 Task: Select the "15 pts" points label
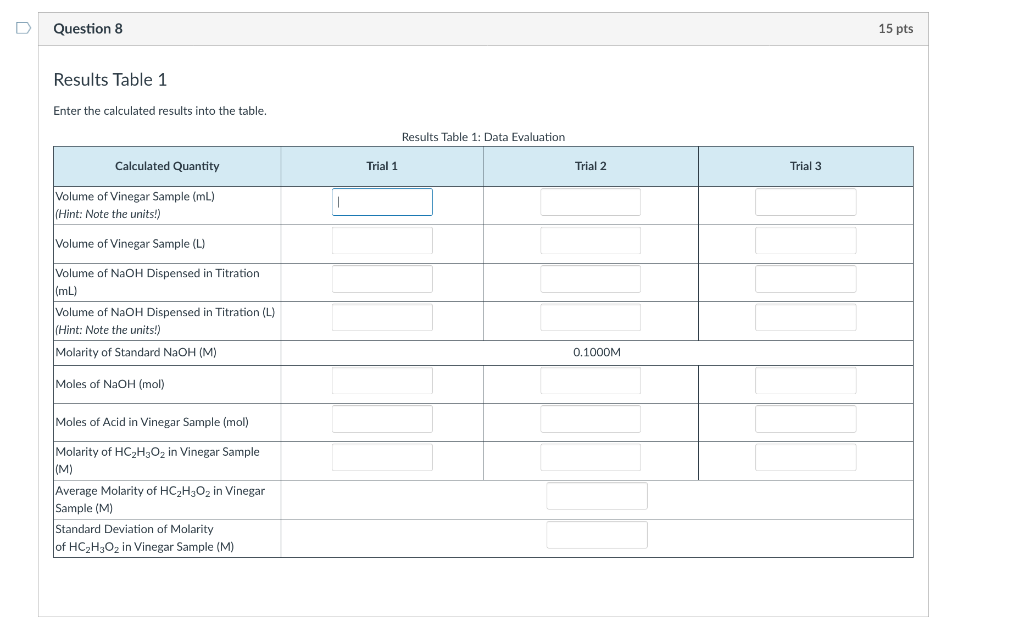895,29
